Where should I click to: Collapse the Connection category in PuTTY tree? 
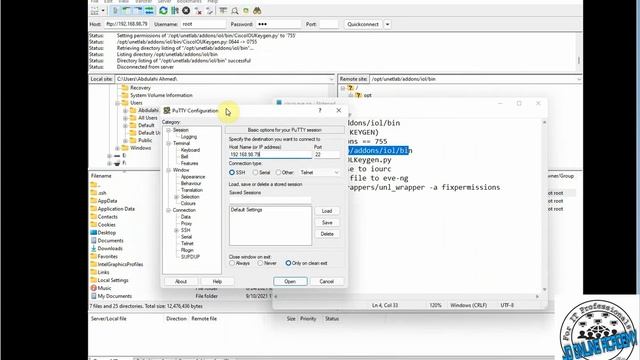(168, 210)
